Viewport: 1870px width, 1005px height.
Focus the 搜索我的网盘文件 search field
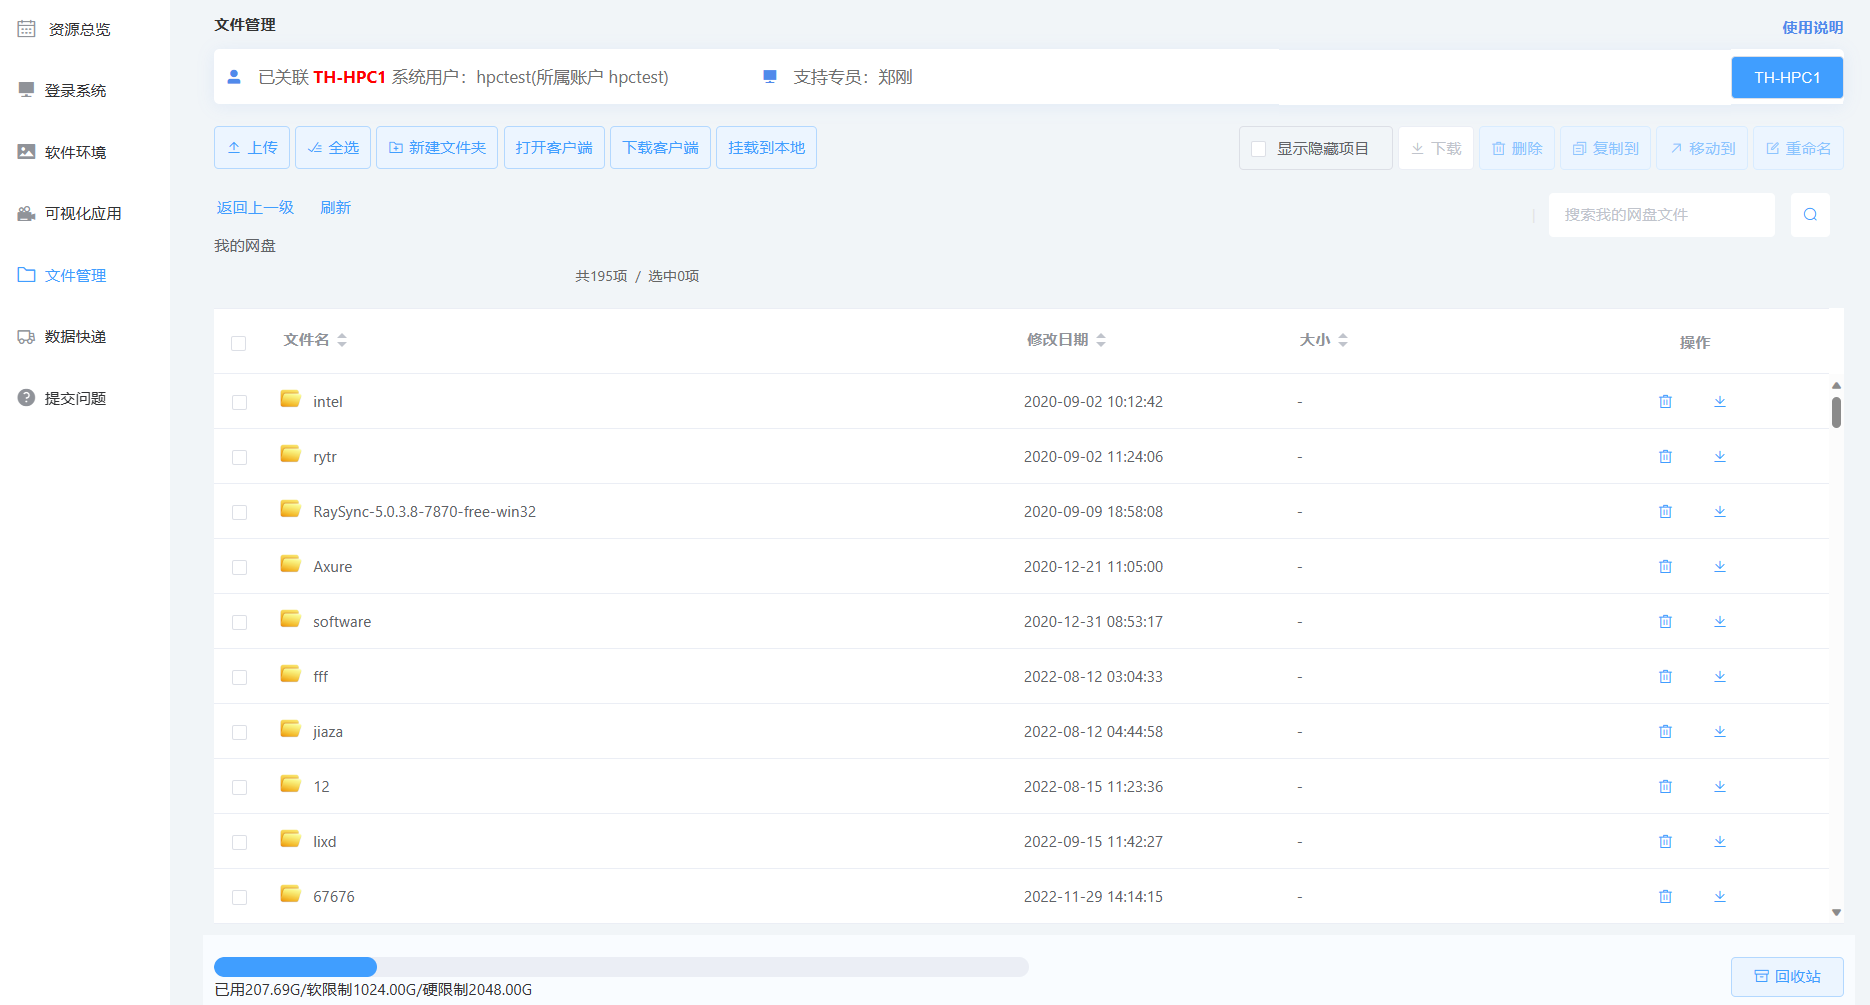tap(1661, 215)
